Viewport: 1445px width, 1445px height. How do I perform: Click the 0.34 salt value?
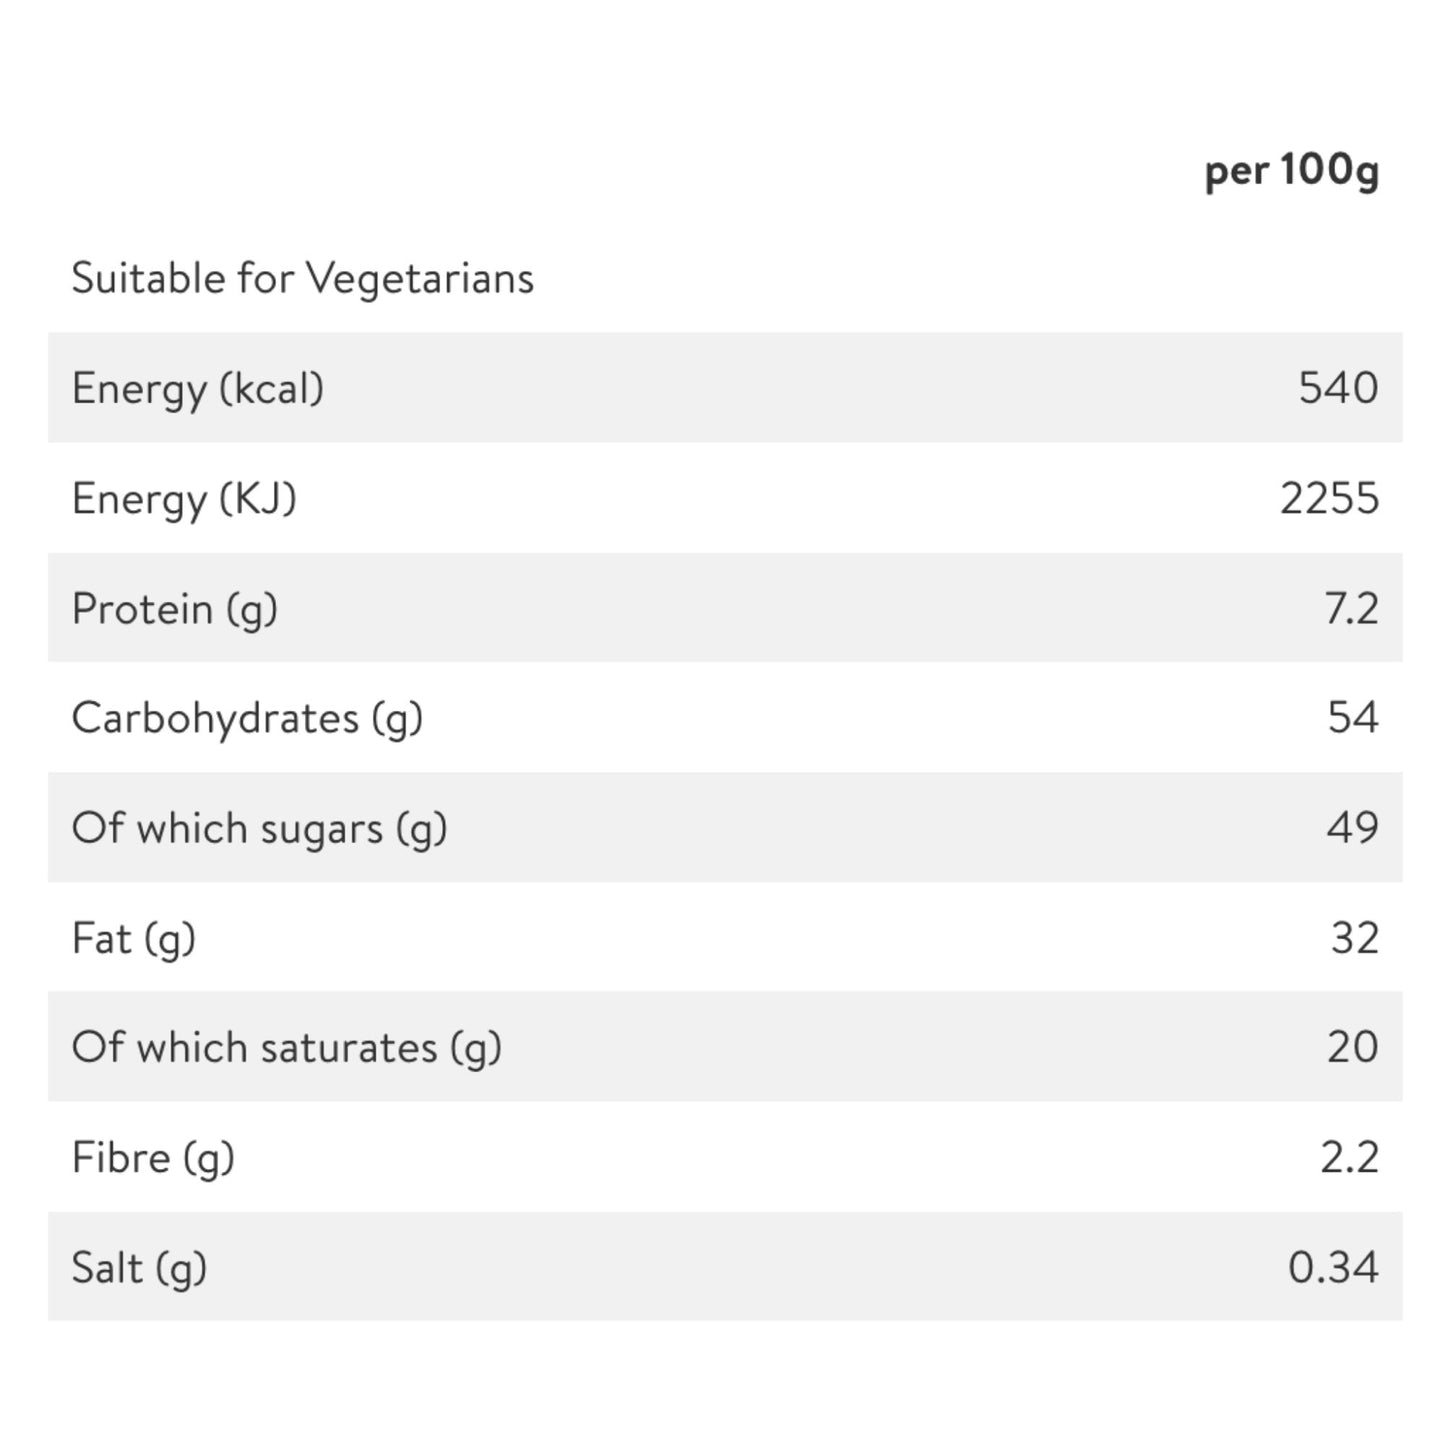1334,1267
